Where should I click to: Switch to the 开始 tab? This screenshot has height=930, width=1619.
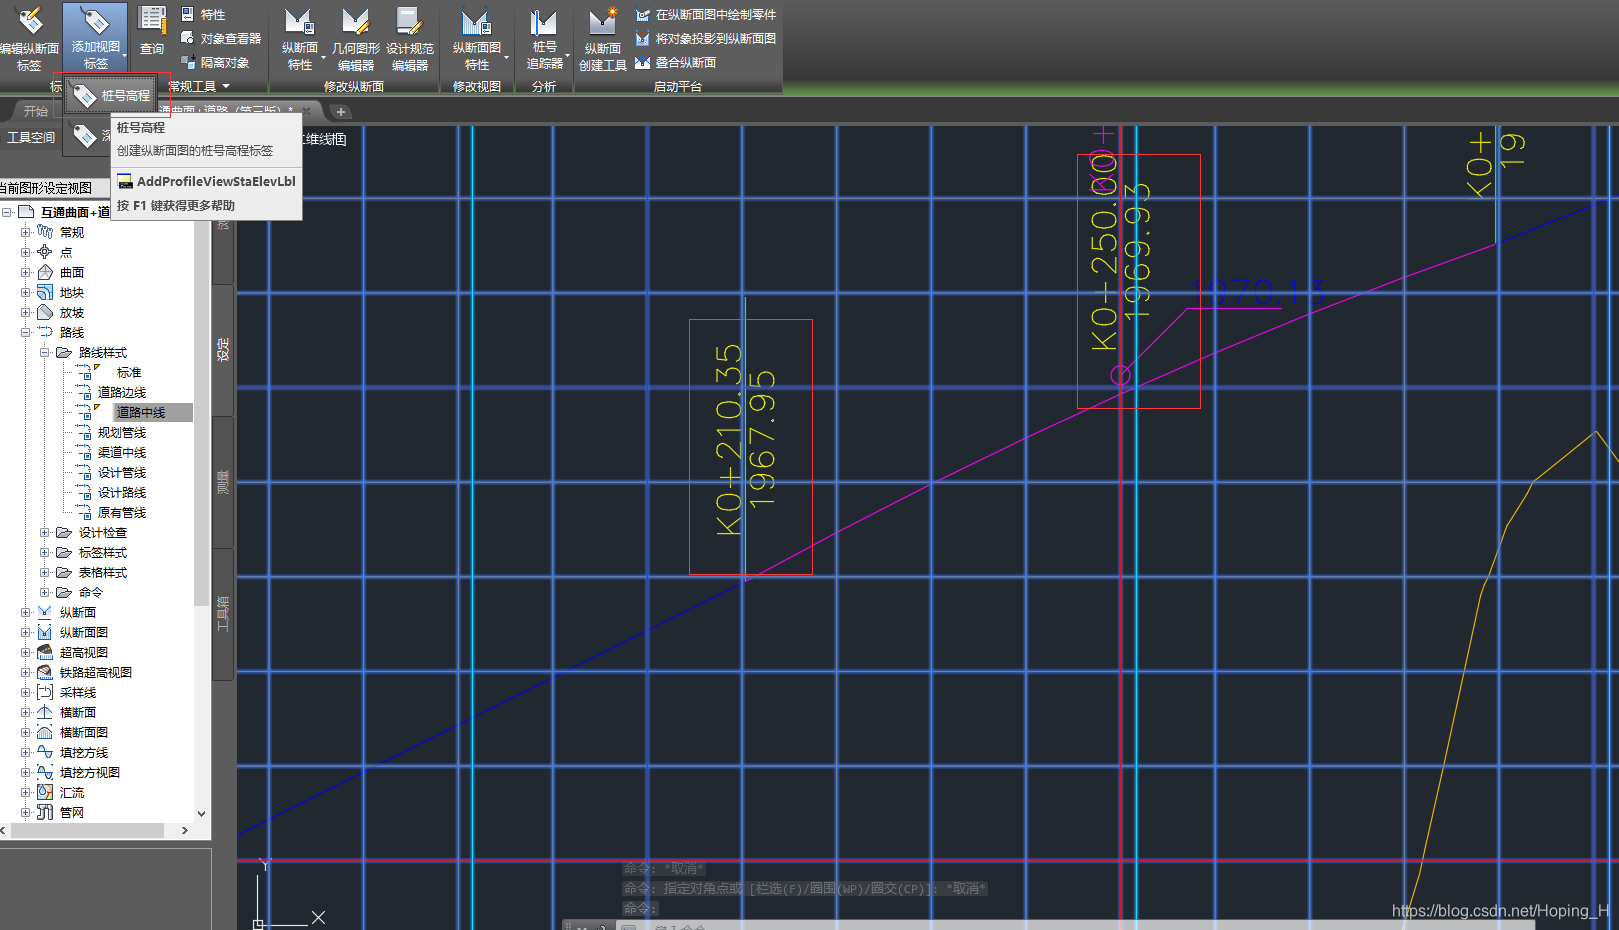(x=36, y=111)
